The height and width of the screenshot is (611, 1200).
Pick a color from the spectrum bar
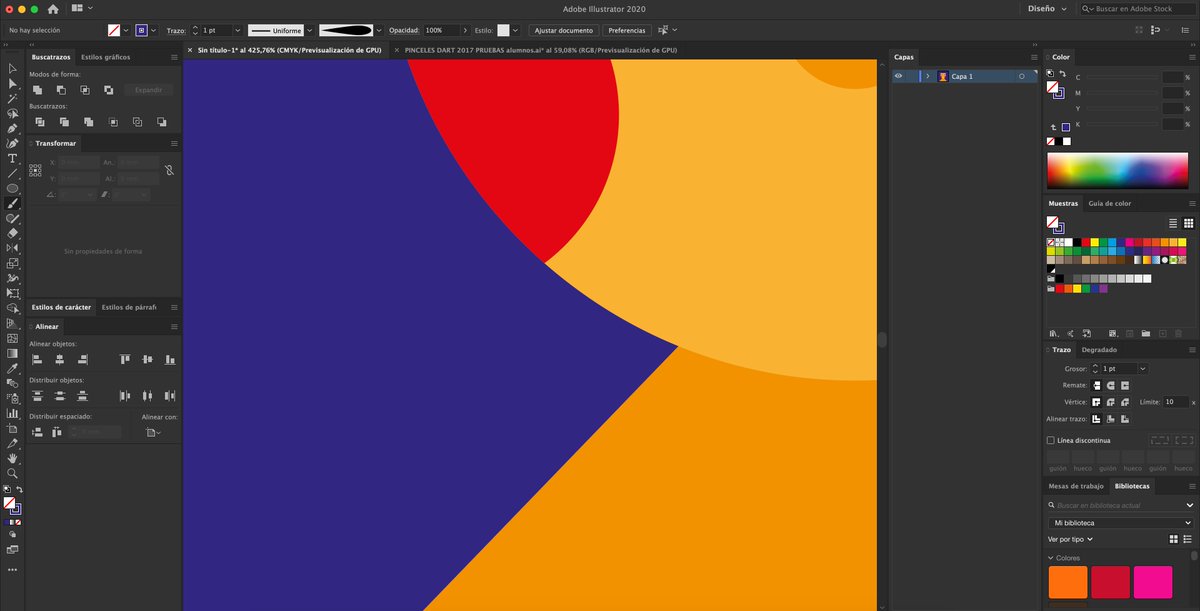(1119, 171)
